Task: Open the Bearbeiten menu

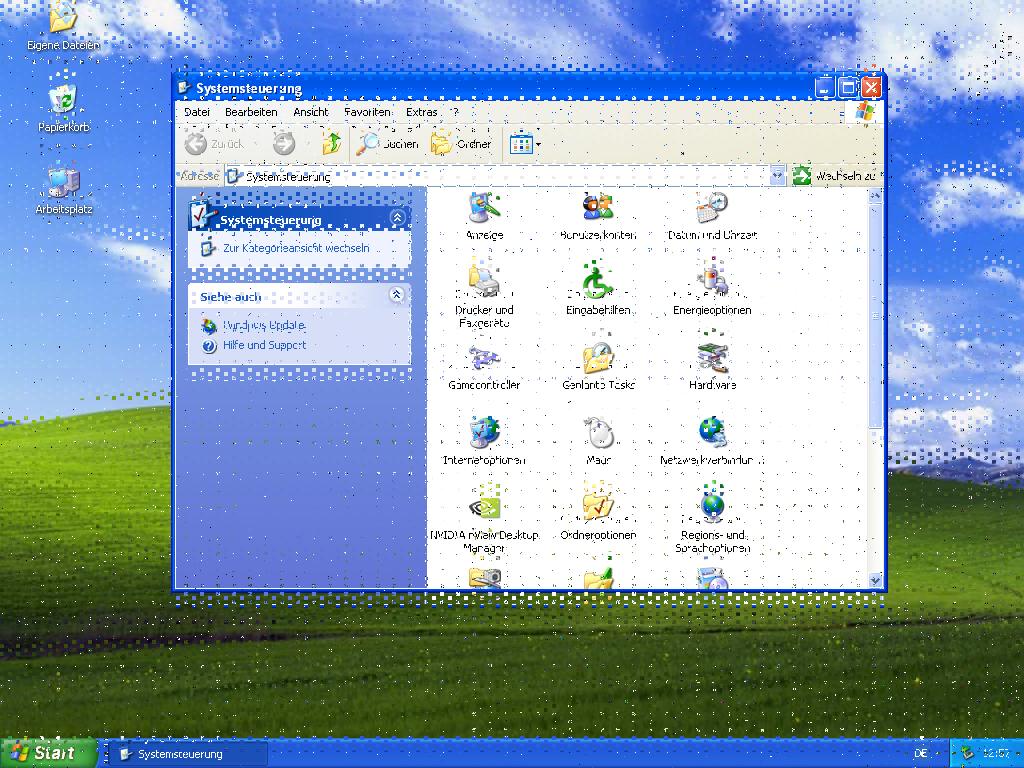Action: coord(251,112)
